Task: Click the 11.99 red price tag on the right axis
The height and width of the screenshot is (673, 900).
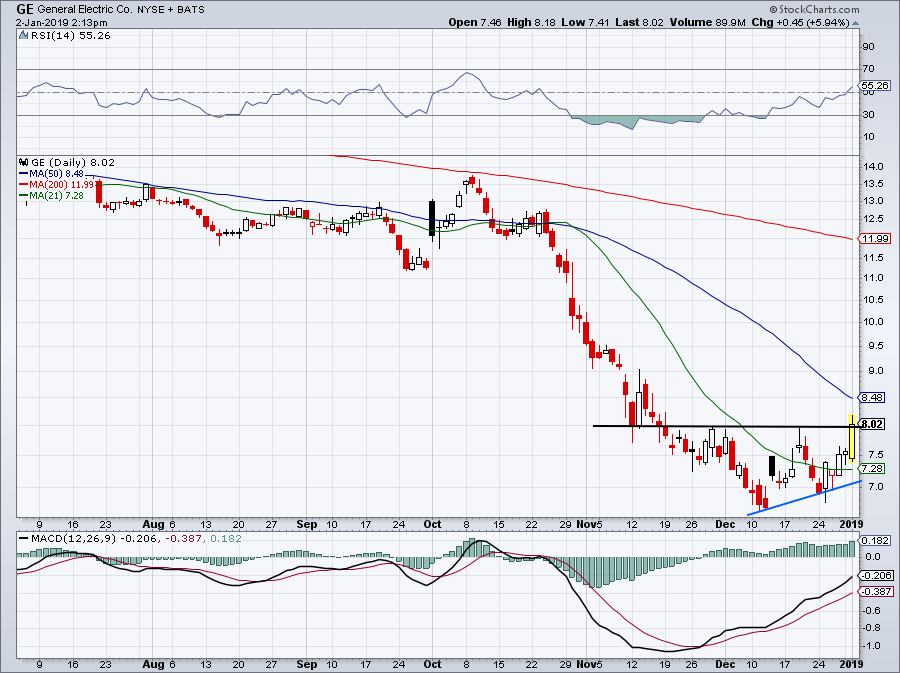Action: (875, 239)
